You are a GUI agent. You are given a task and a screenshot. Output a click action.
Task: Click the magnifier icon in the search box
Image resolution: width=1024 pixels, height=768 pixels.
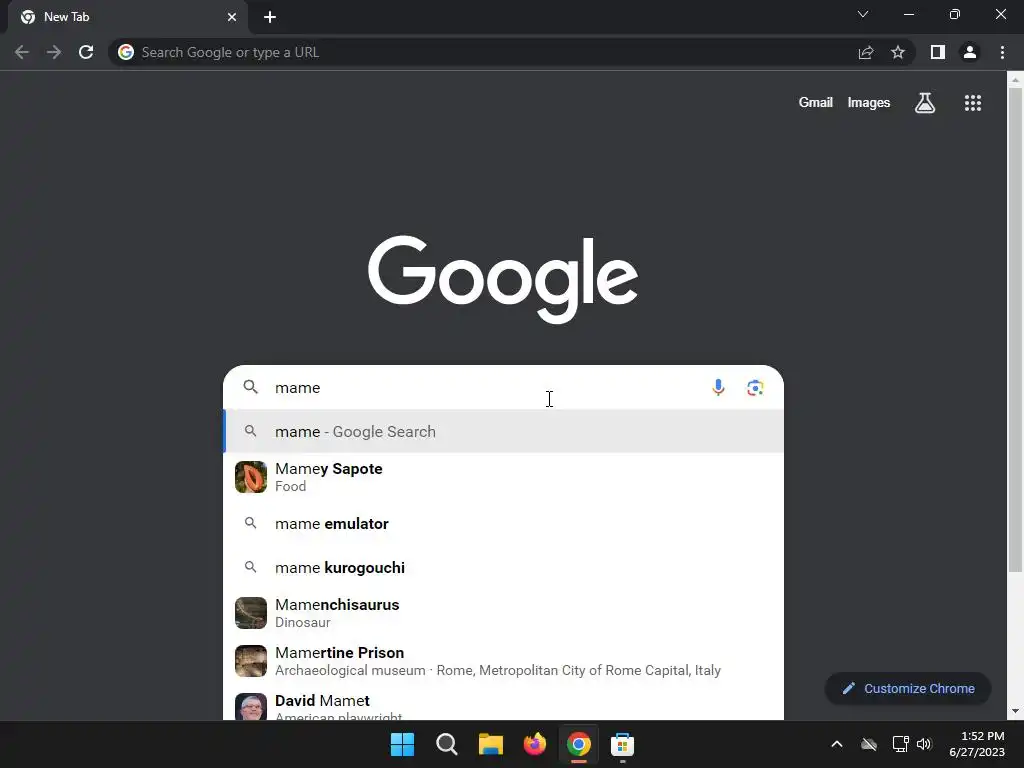pyautogui.click(x=251, y=387)
